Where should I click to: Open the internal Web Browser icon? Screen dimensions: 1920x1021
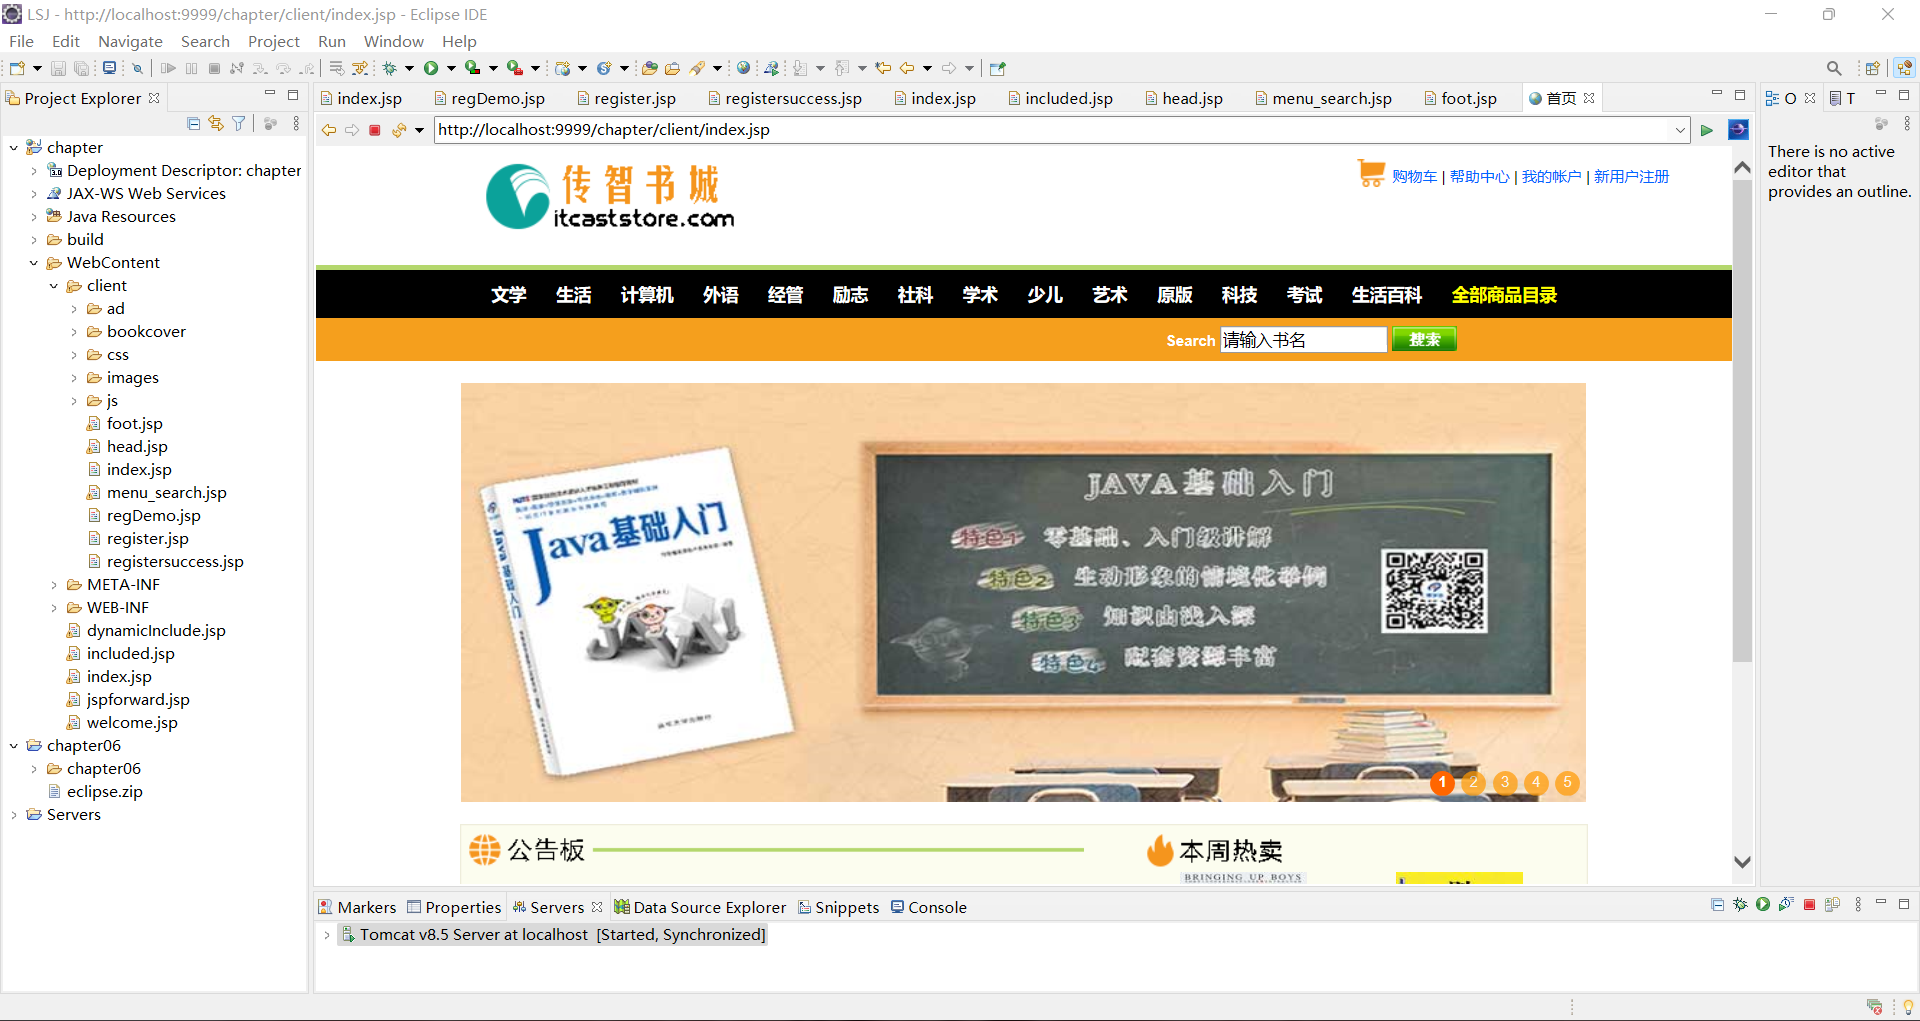744,68
